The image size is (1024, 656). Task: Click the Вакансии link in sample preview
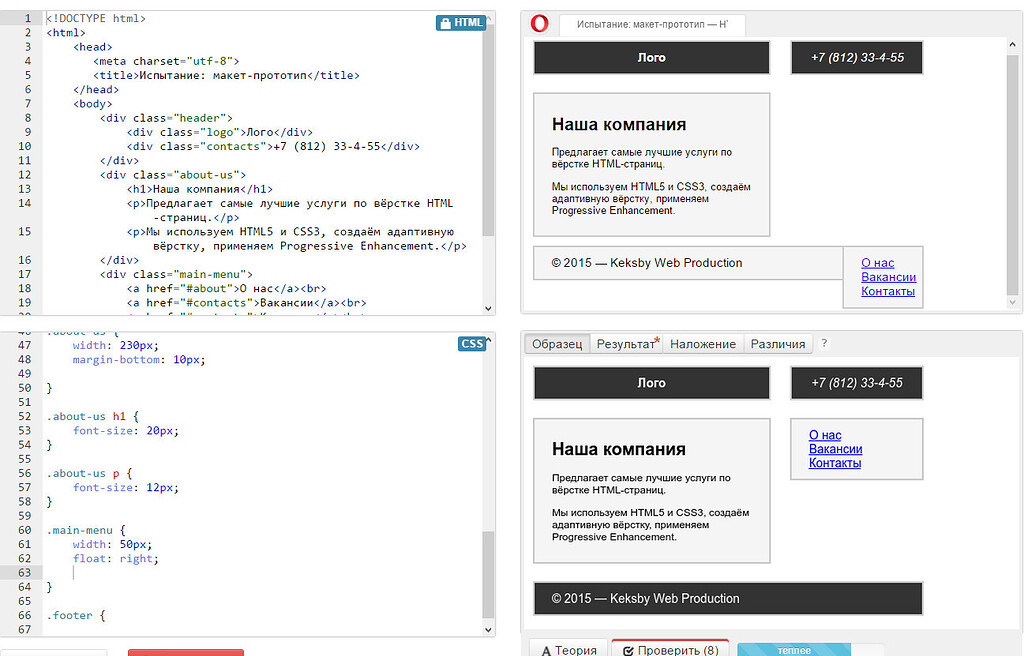(835, 450)
